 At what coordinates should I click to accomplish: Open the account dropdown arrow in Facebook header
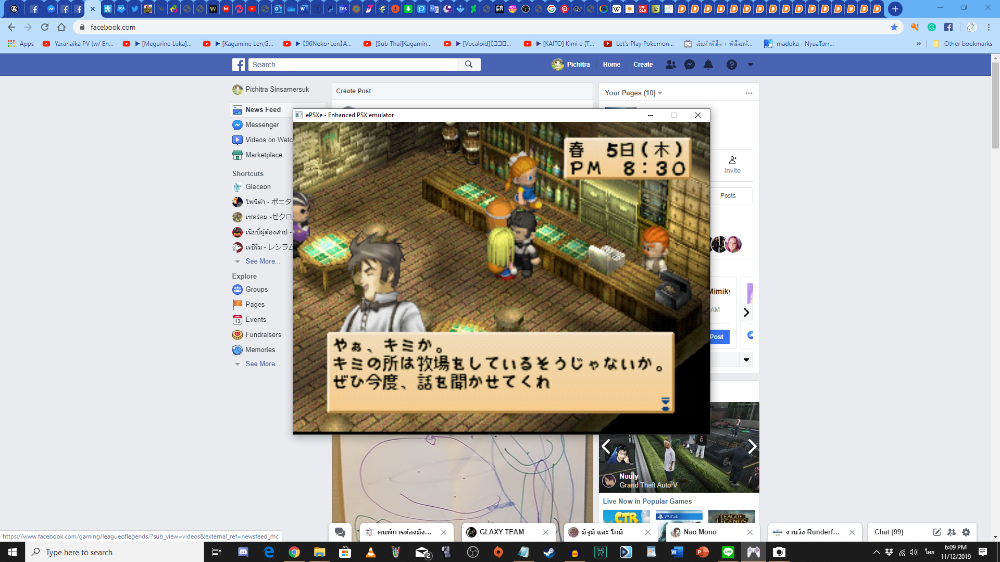click(750, 64)
